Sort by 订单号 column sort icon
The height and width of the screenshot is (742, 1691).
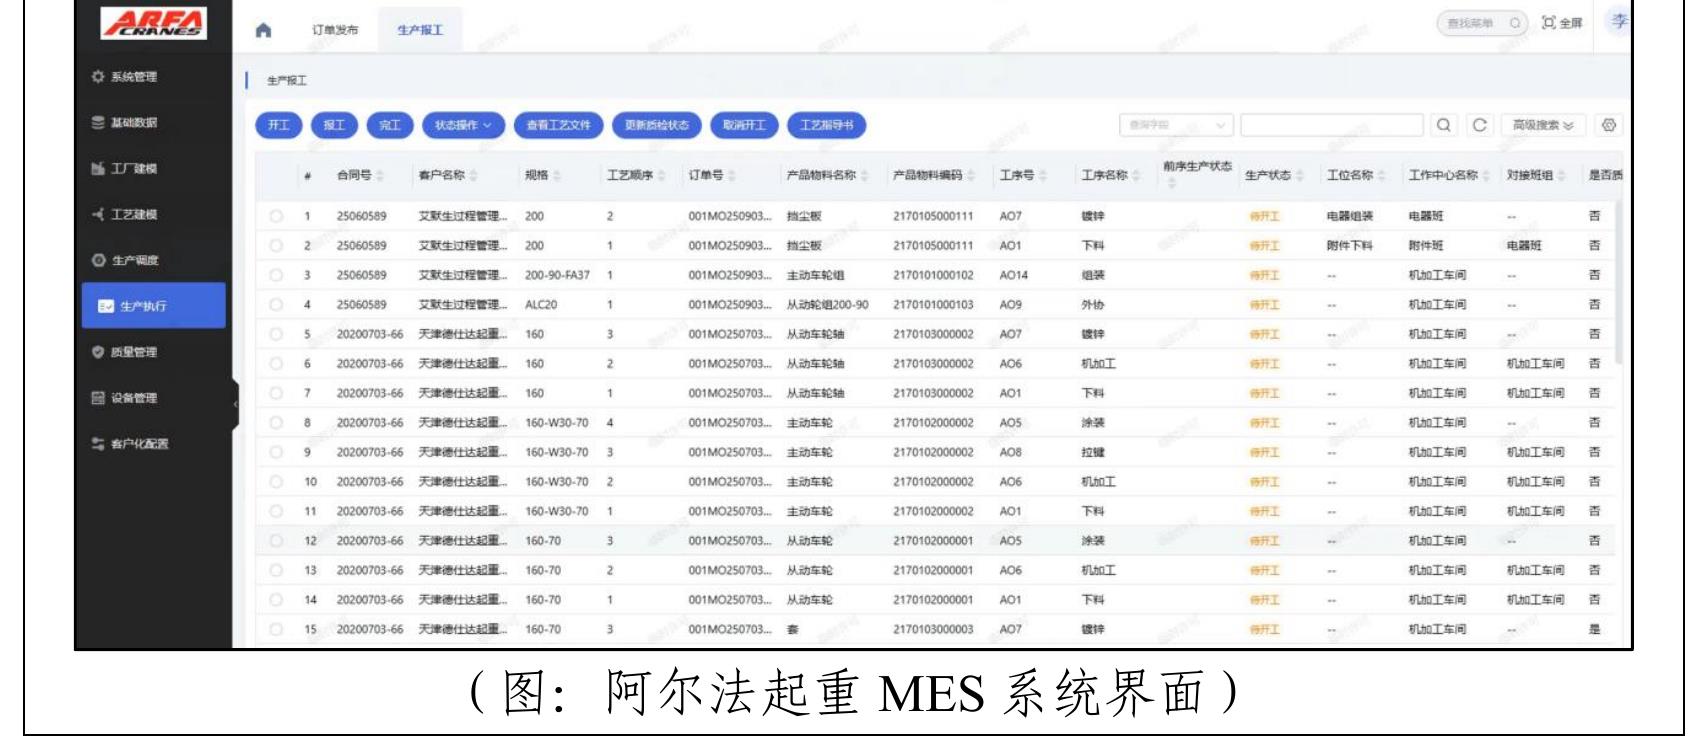click(x=732, y=176)
